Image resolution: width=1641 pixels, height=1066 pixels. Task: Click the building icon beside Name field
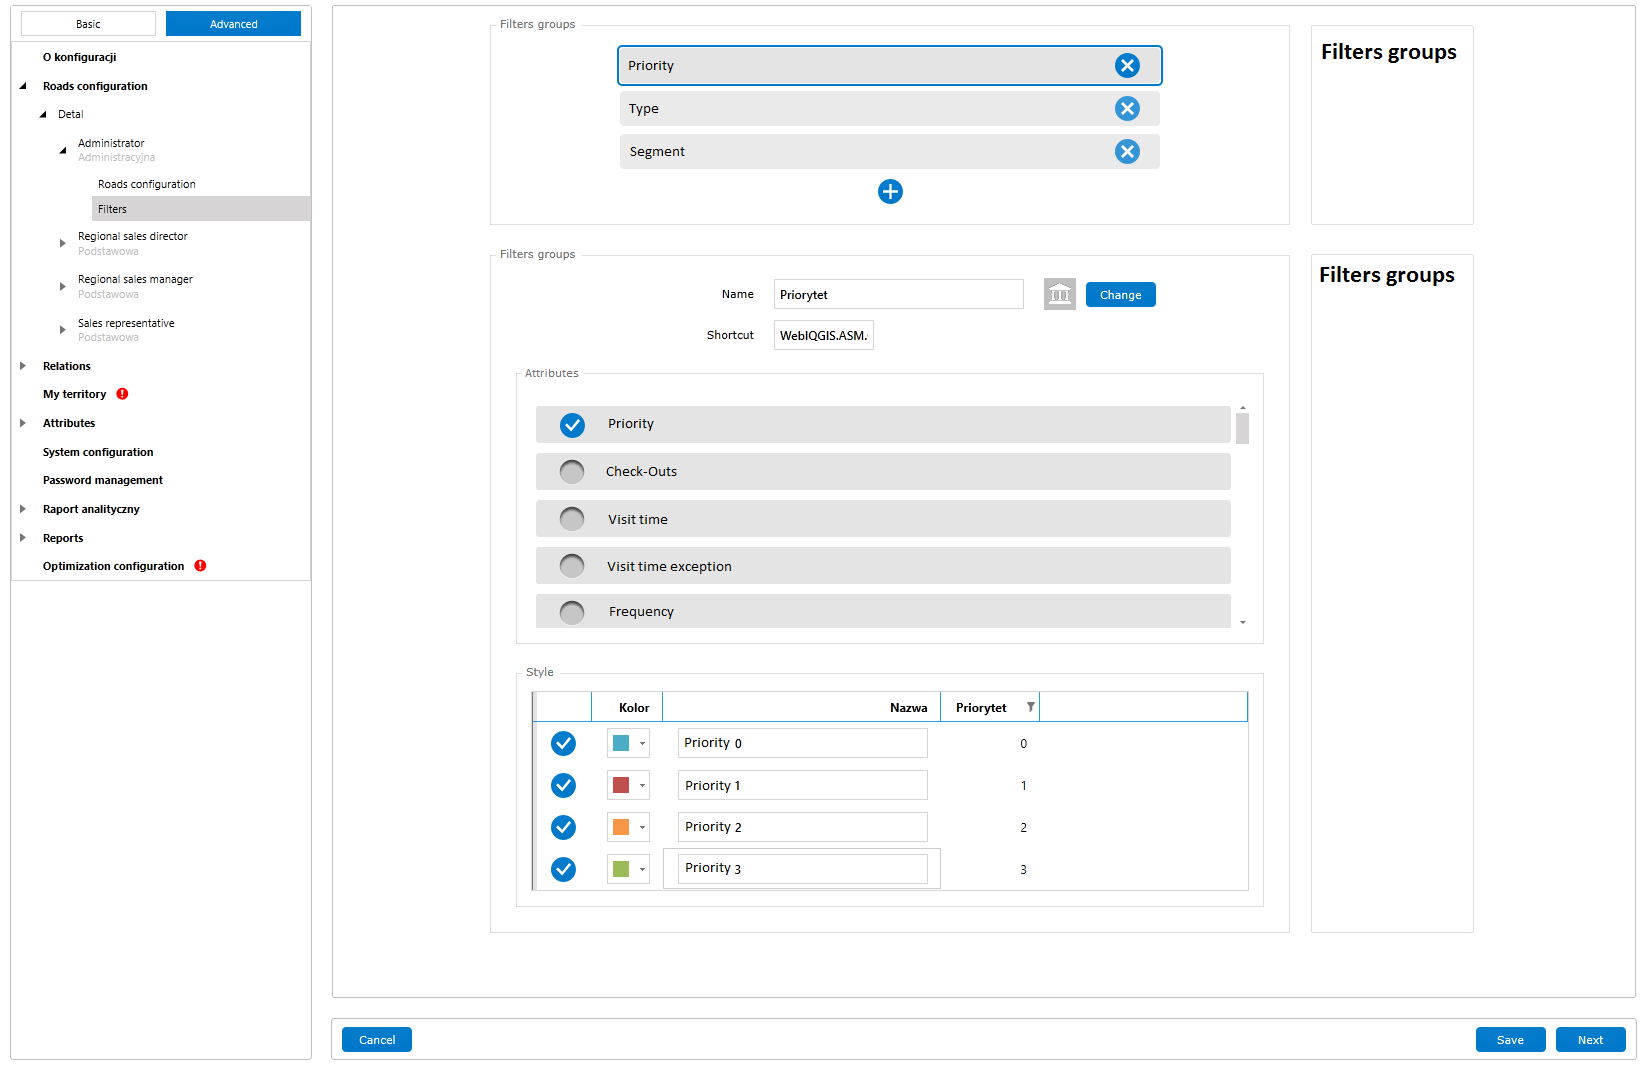pos(1059,294)
